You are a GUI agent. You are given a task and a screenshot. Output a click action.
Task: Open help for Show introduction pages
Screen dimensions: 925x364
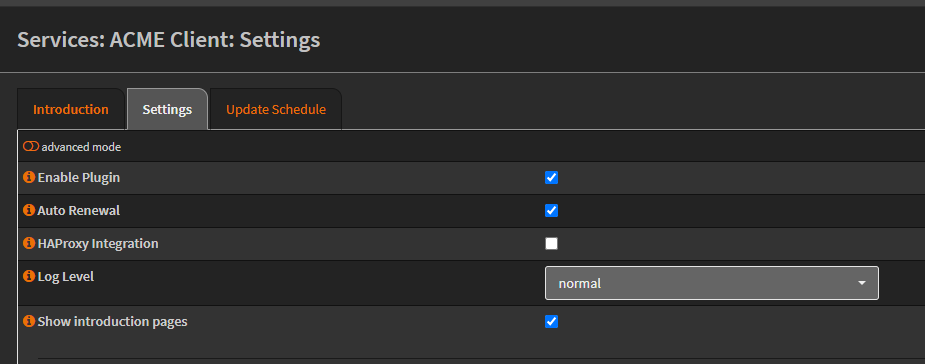click(29, 322)
